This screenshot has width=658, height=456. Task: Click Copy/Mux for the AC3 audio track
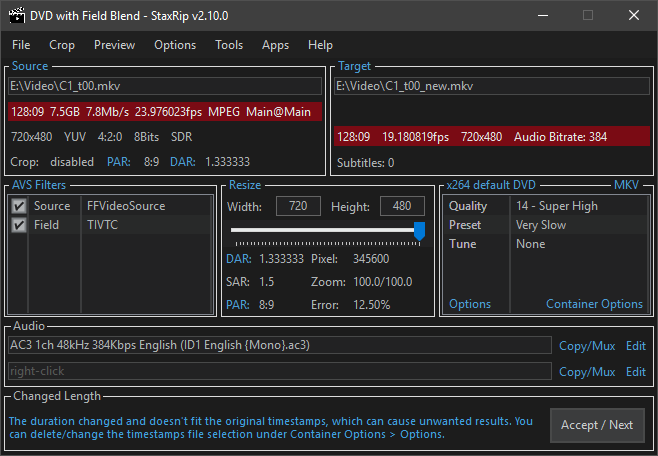(587, 345)
